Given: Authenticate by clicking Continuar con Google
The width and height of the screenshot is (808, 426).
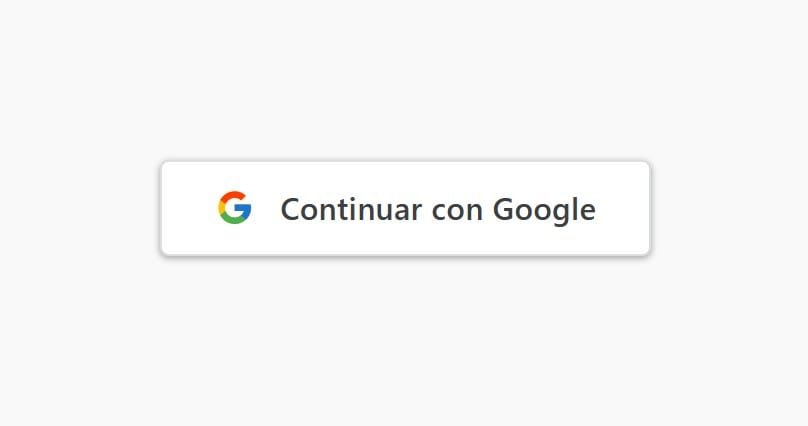Looking at the screenshot, I should pyautogui.click(x=406, y=208).
